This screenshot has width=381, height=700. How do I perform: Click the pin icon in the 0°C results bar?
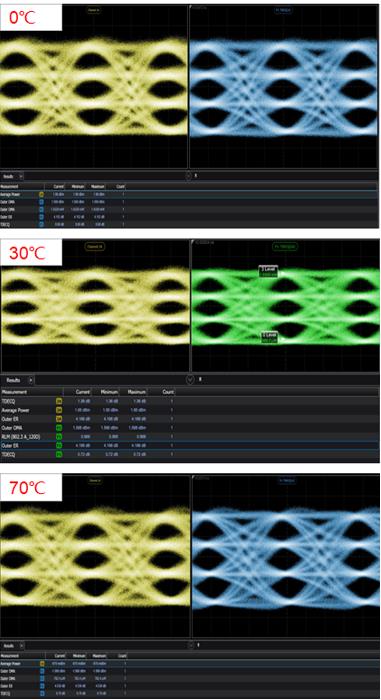(195, 176)
